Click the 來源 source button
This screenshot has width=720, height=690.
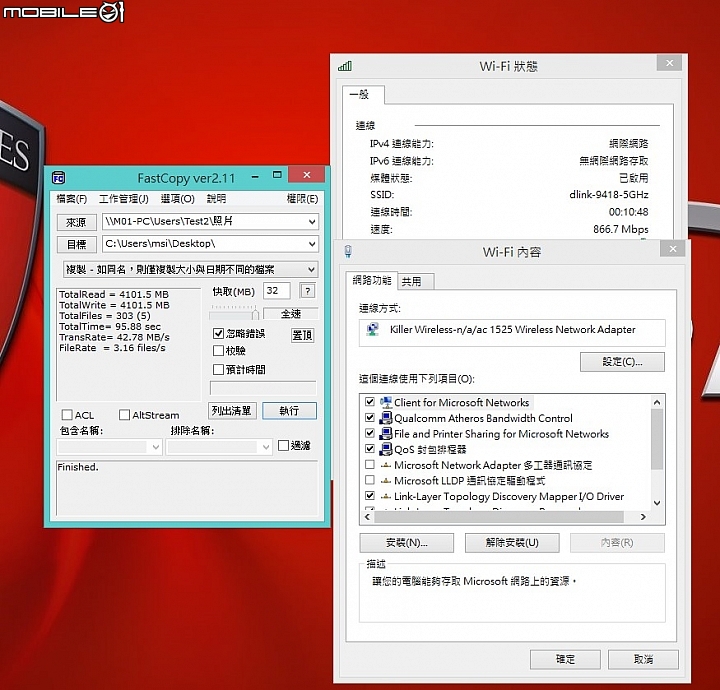[x=77, y=222]
